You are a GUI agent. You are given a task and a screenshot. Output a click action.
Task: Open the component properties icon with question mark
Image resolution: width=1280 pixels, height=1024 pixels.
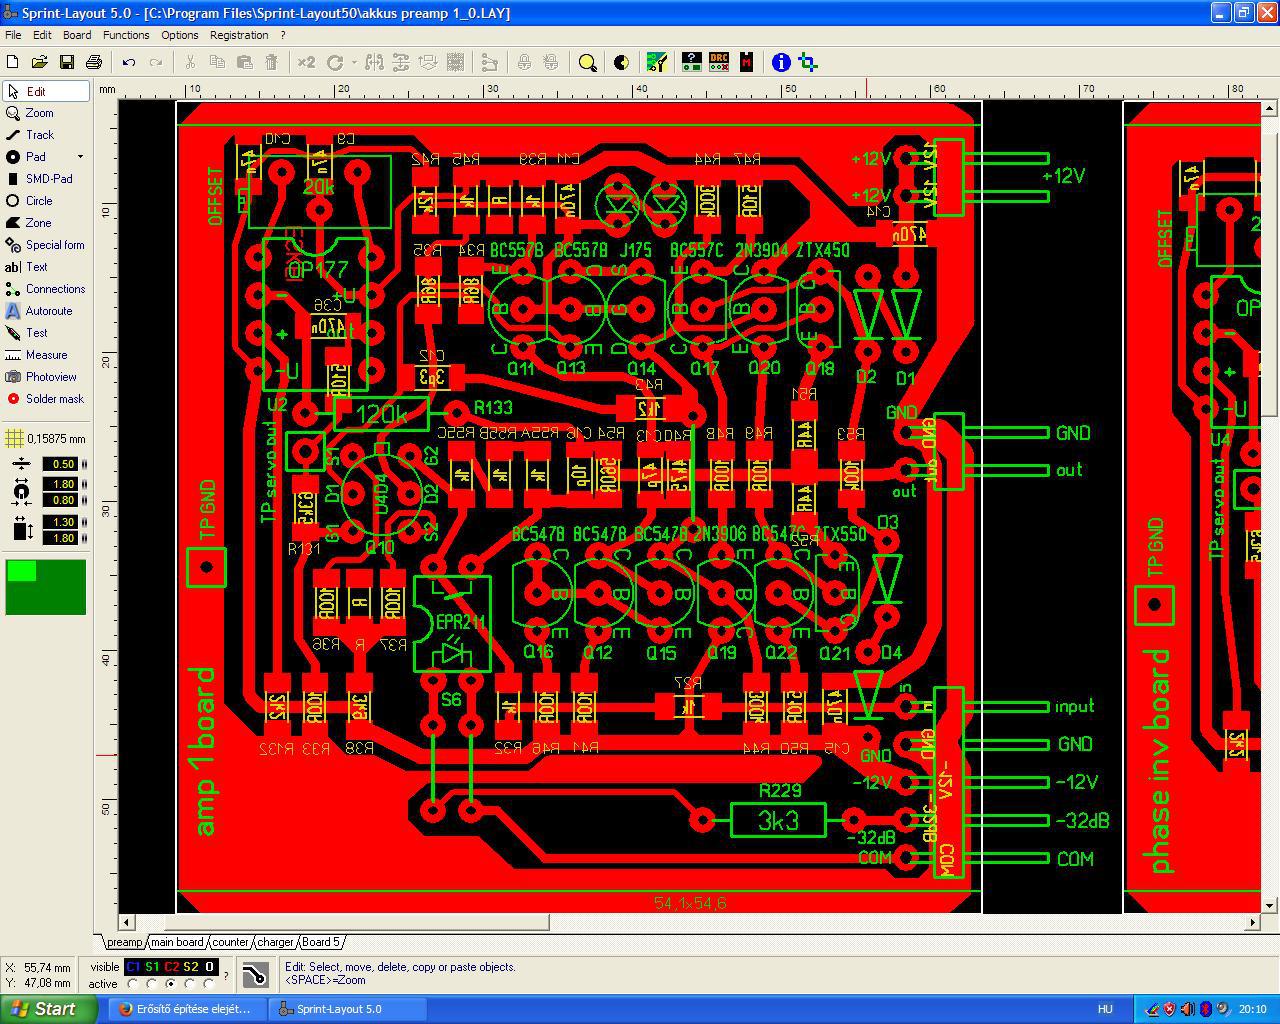691,62
